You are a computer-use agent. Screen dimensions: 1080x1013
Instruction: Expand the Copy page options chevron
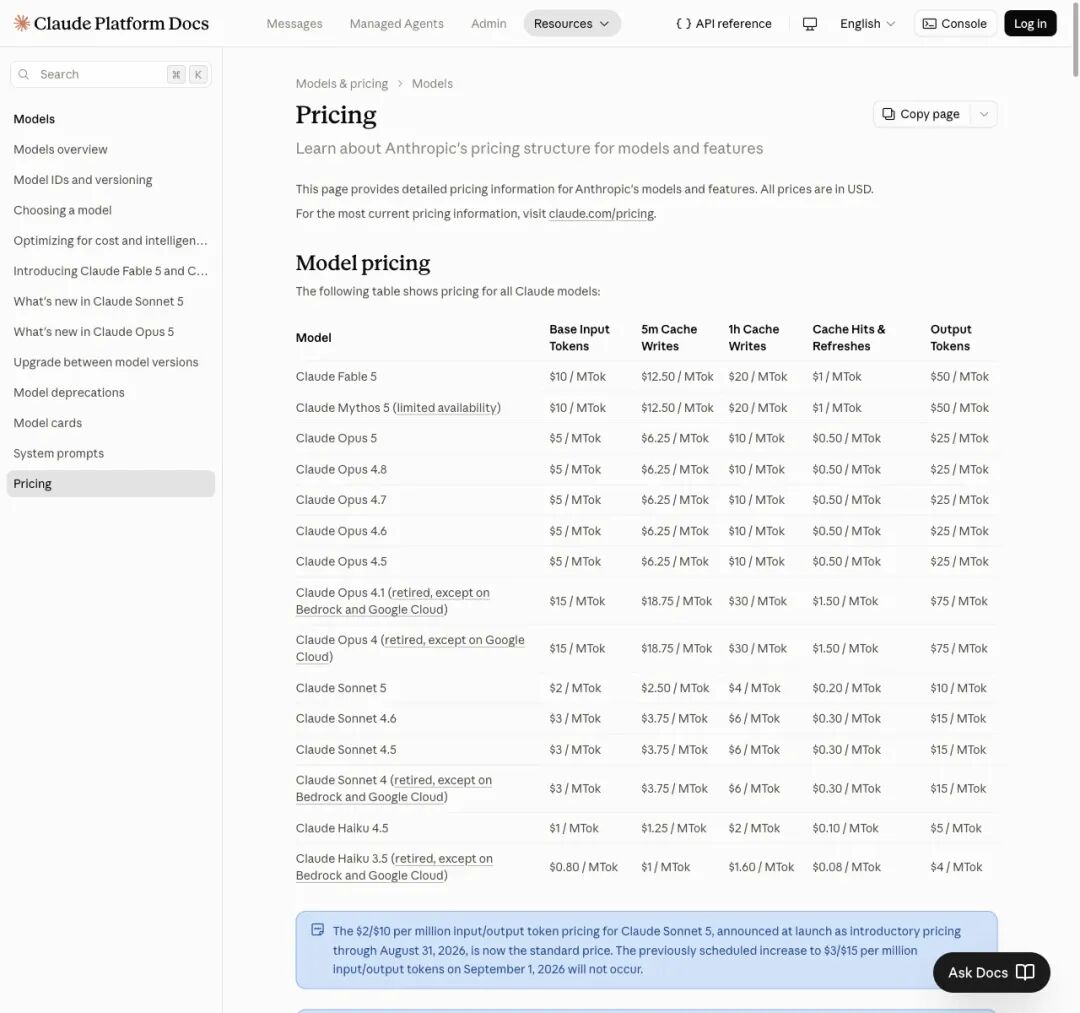984,114
